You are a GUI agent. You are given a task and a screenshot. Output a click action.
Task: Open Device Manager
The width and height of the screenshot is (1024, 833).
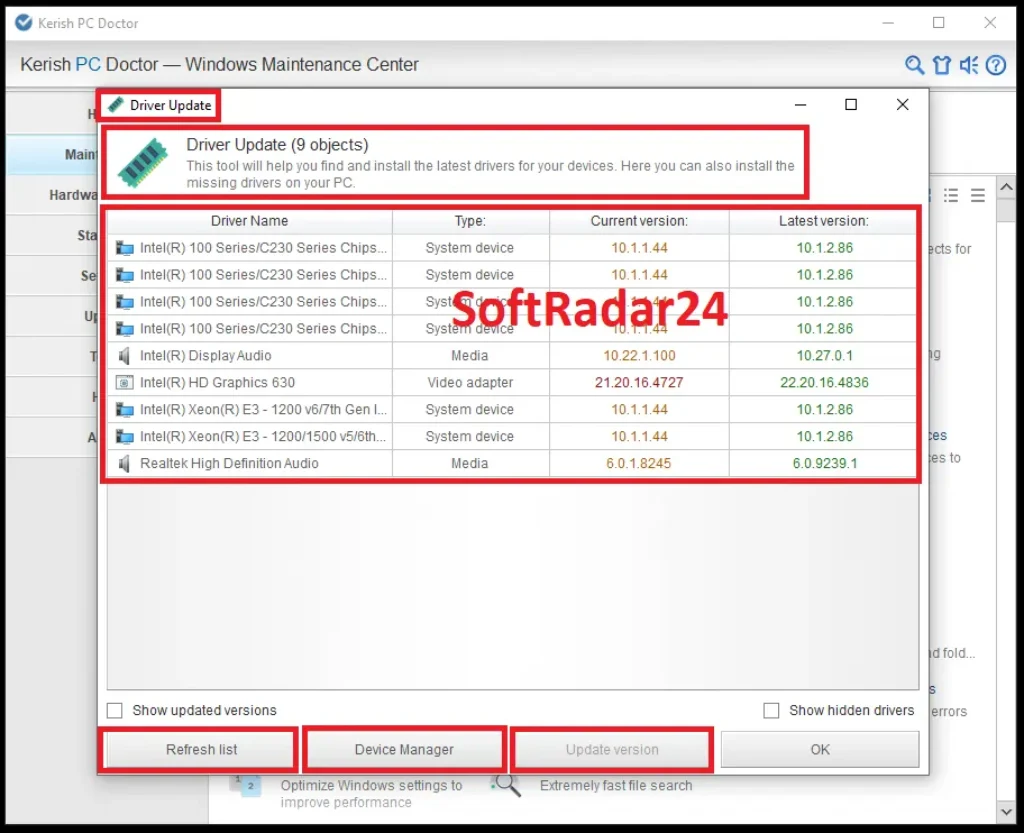click(x=404, y=748)
